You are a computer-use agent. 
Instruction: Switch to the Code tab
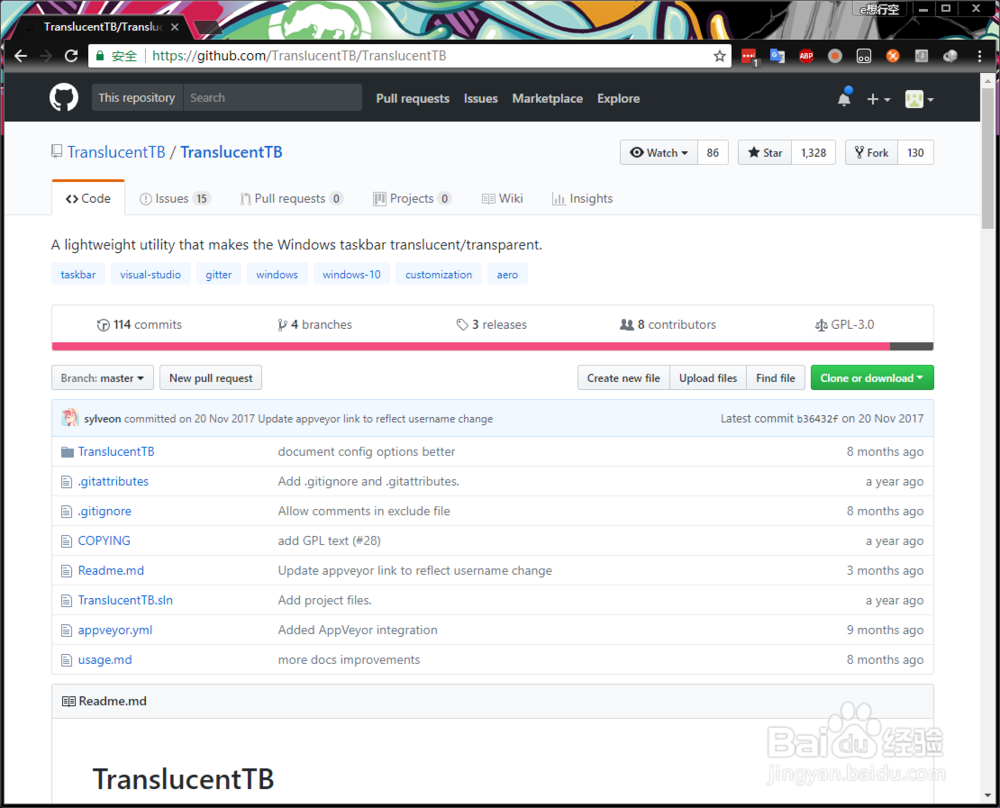tap(88, 198)
